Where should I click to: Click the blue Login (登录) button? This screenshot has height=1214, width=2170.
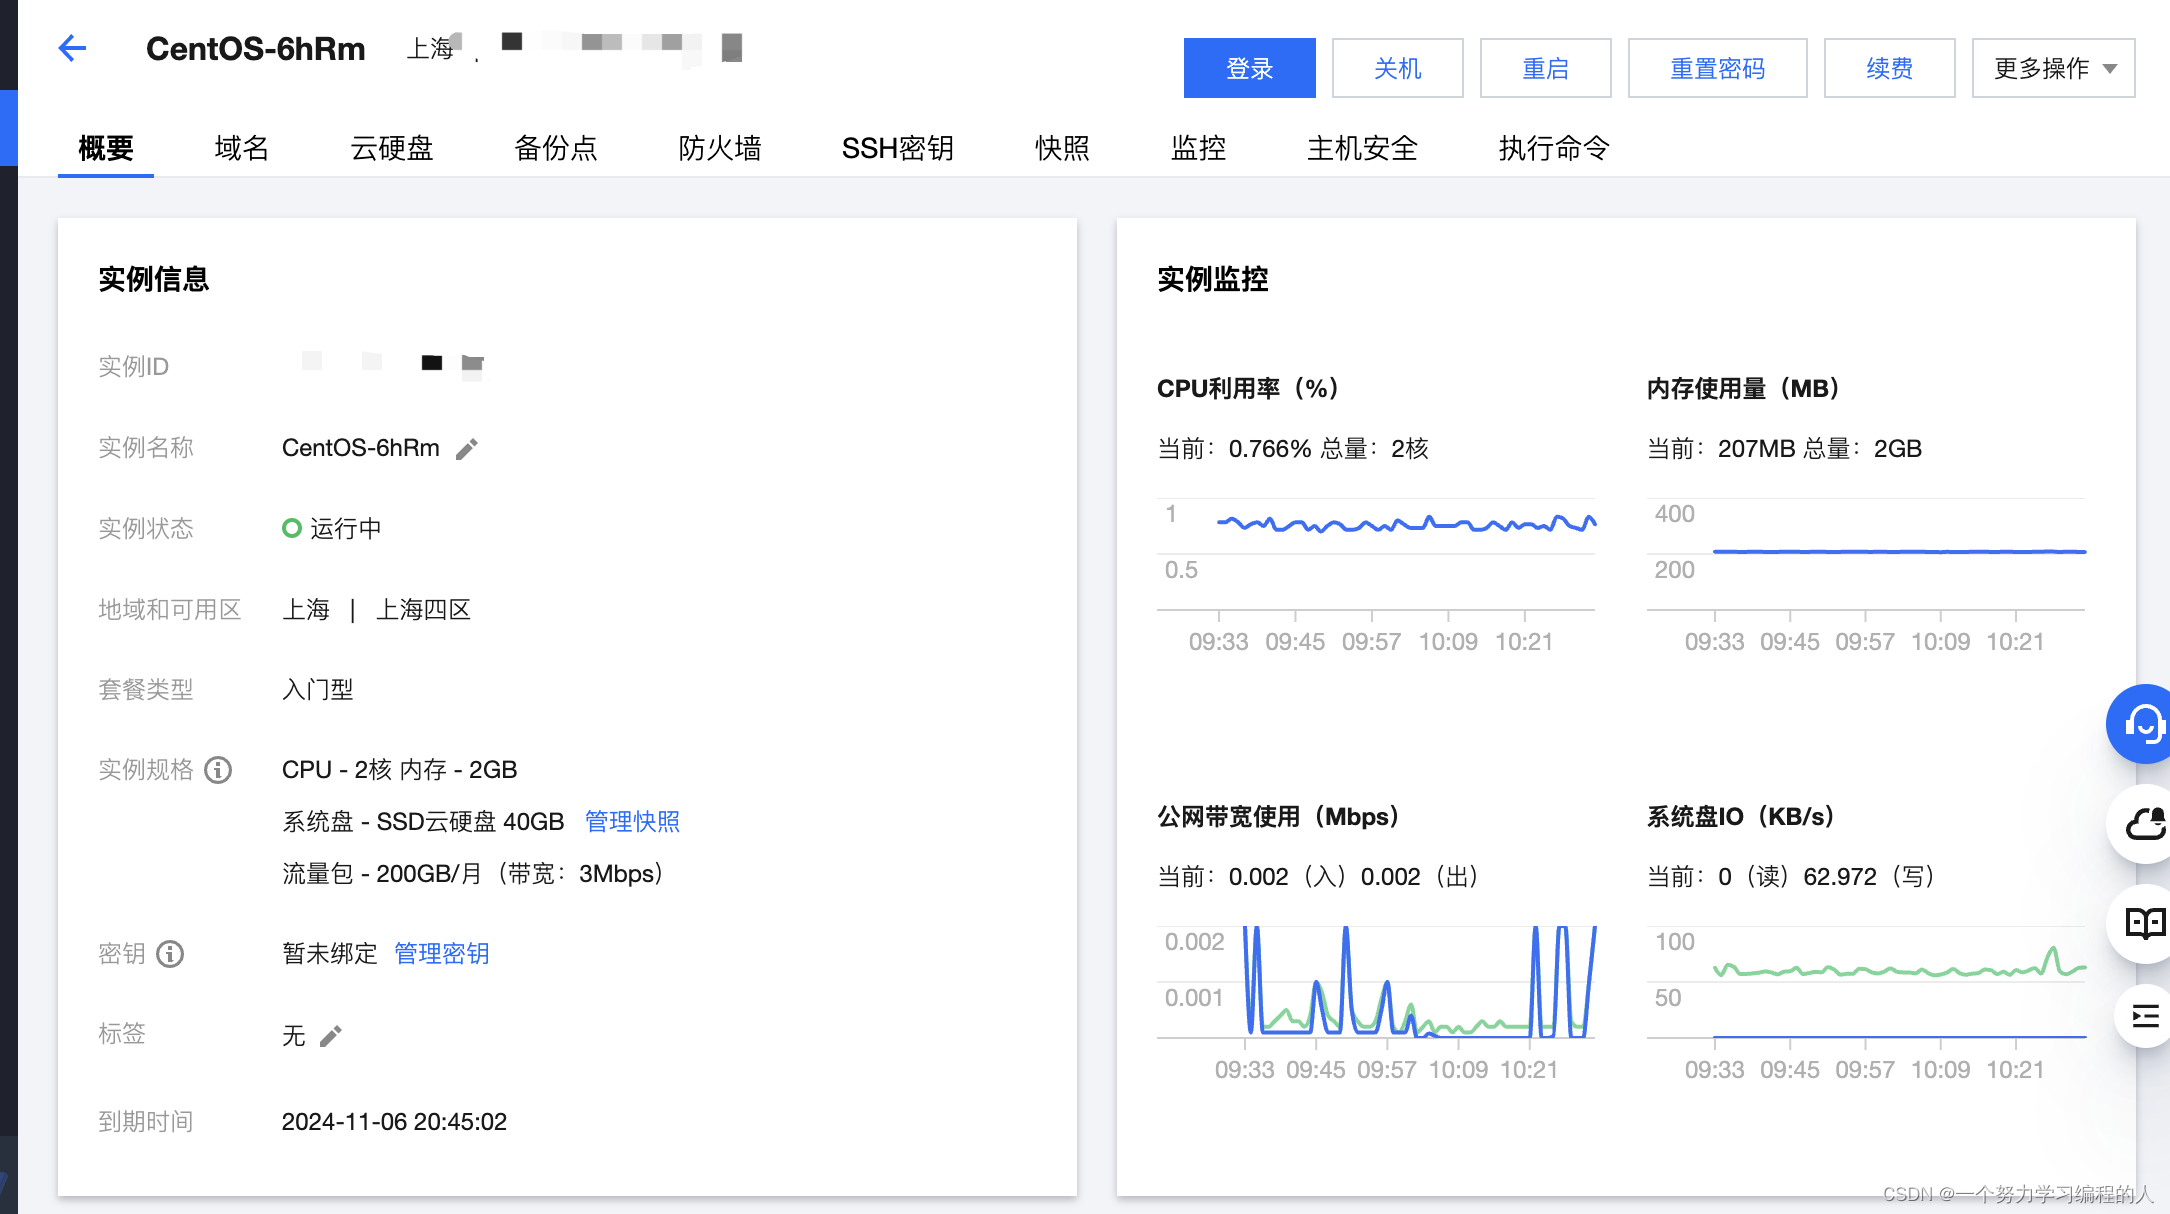tap(1250, 68)
